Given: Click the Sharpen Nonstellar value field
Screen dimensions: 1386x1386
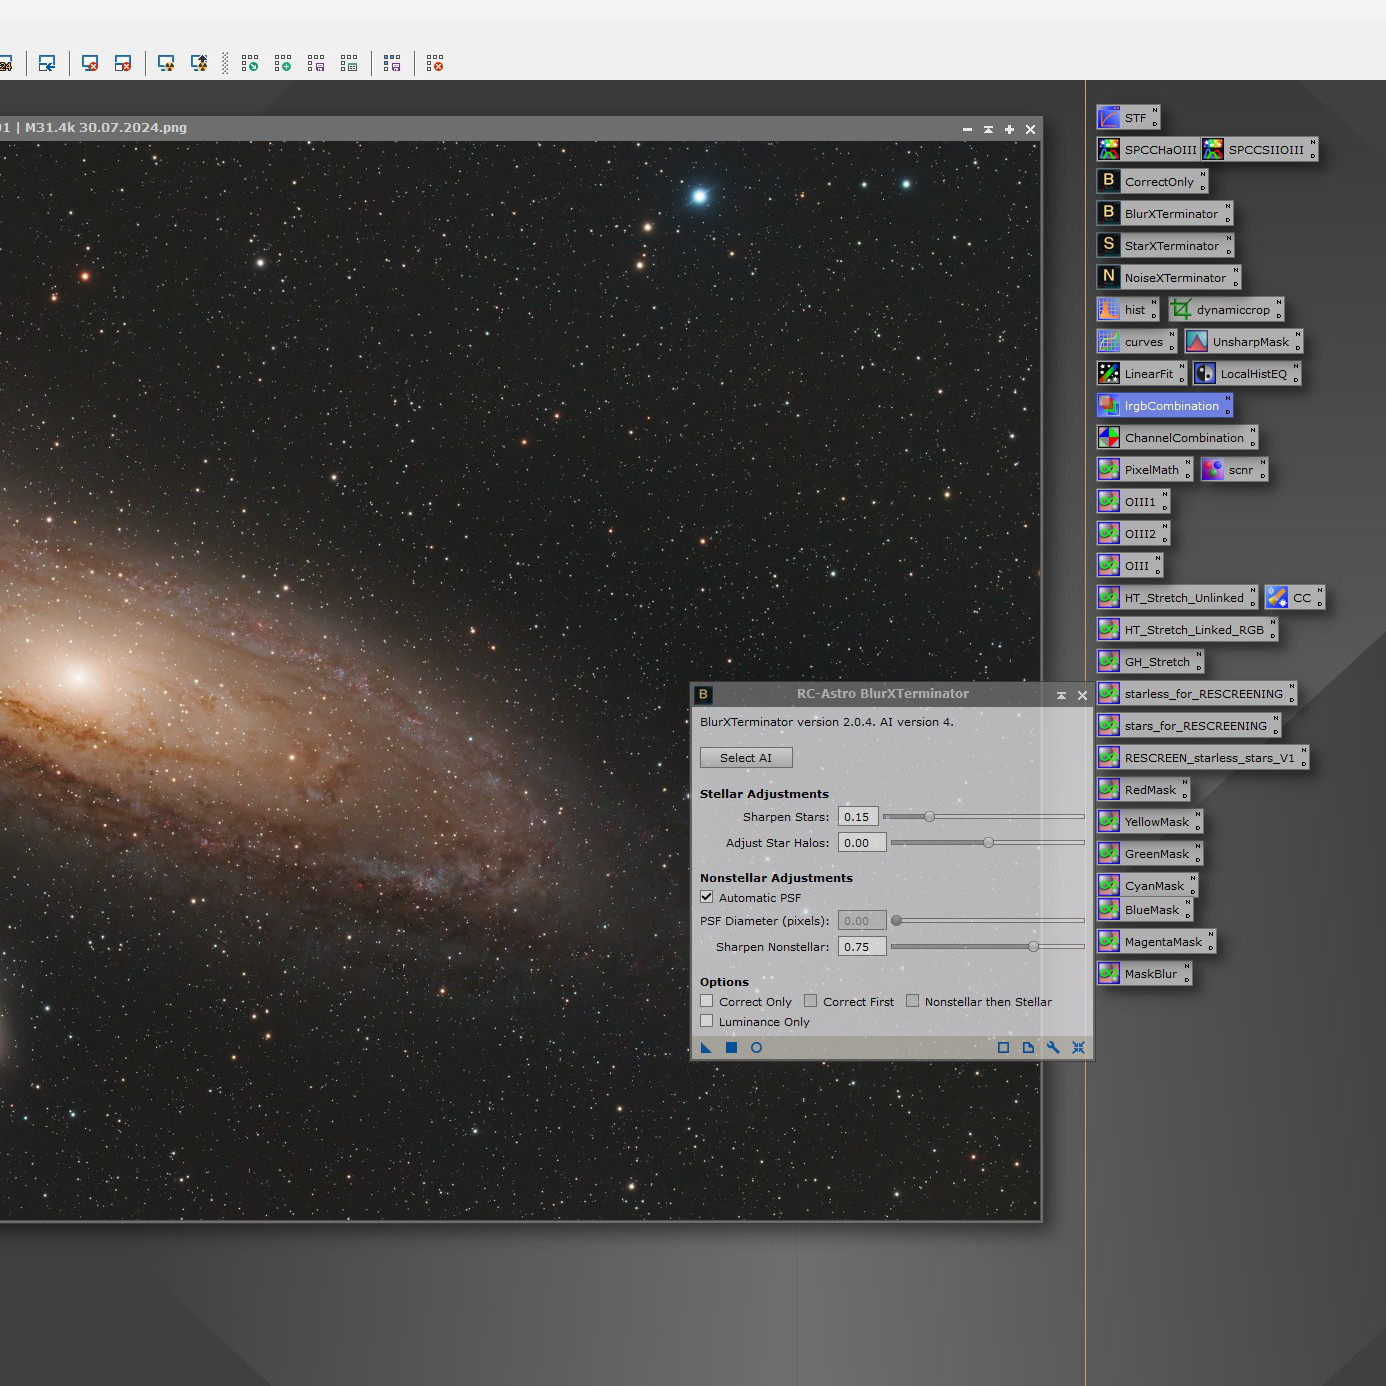Looking at the screenshot, I should coord(861,947).
